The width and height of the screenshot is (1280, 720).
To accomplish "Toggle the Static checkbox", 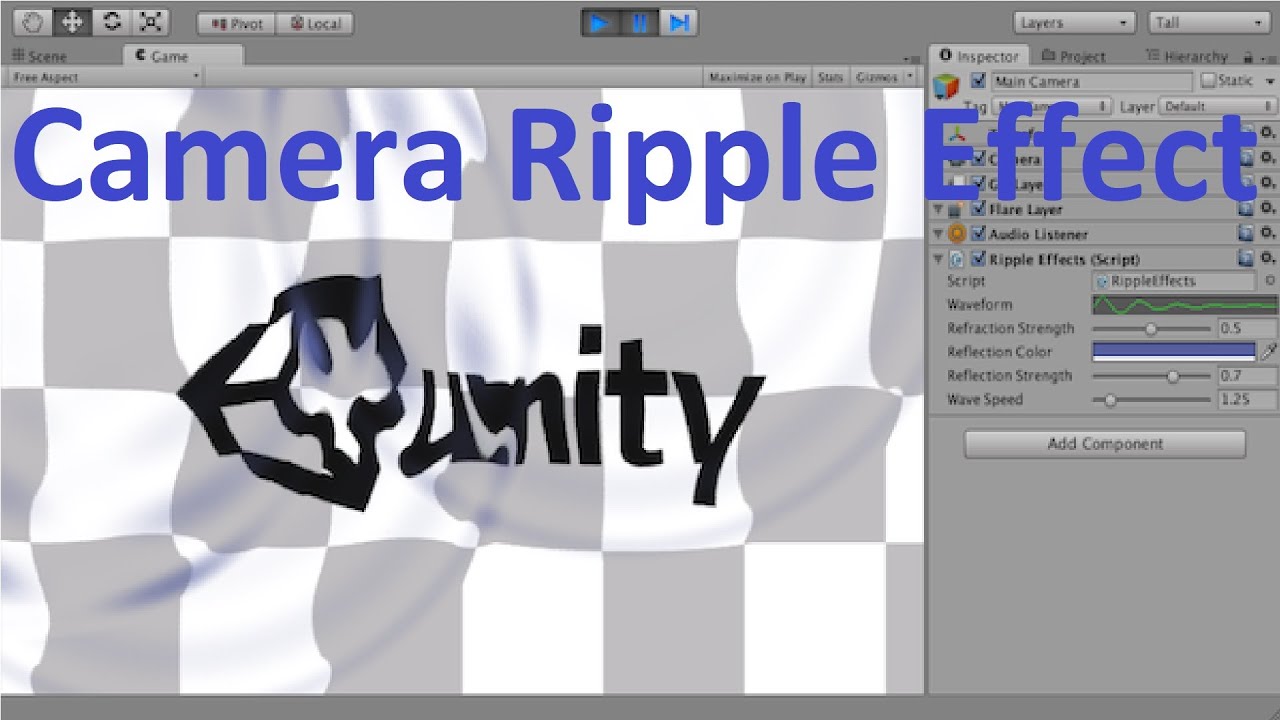I will point(1208,81).
